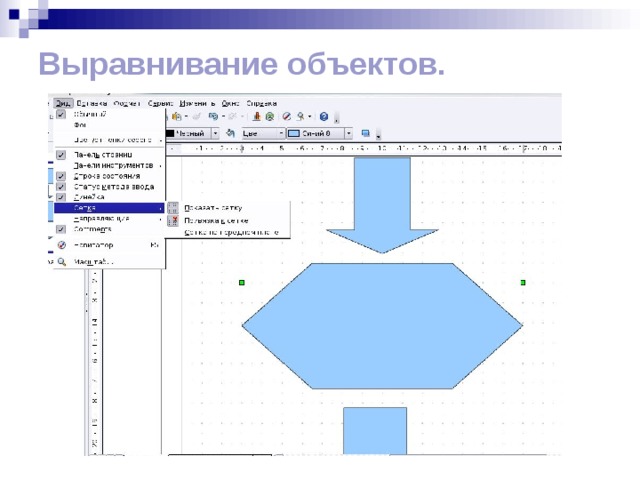
Task: Toggle the Обычный checkmark in the Вид menu
Action: [x=61, y=114]
